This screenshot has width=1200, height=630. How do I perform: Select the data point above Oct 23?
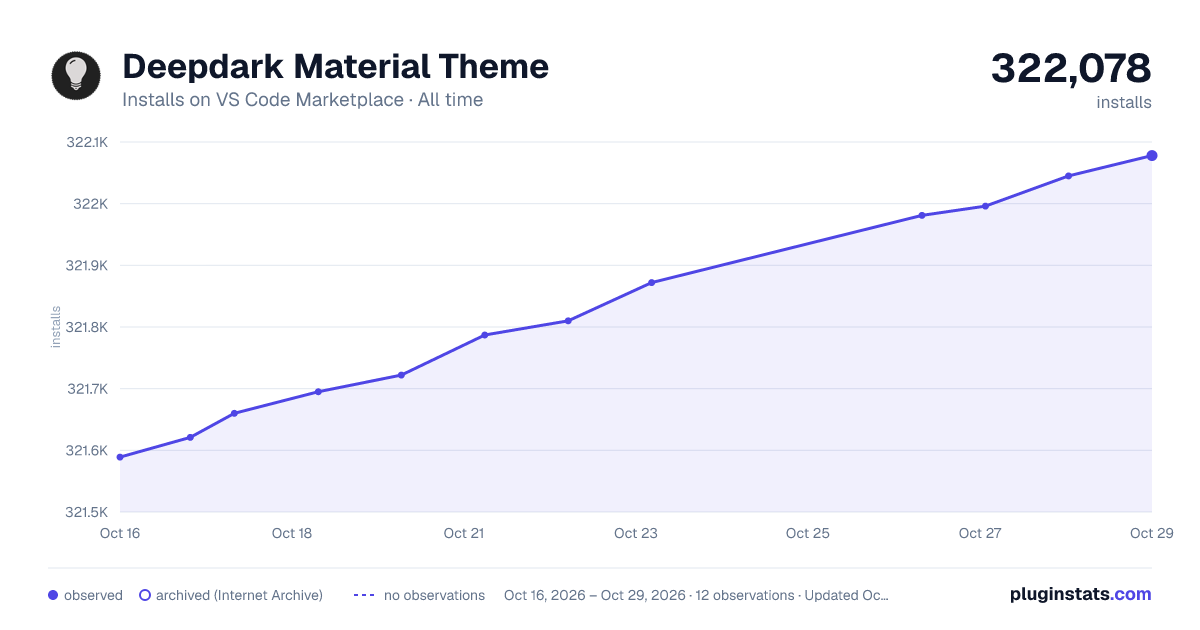tap(651, 282)
